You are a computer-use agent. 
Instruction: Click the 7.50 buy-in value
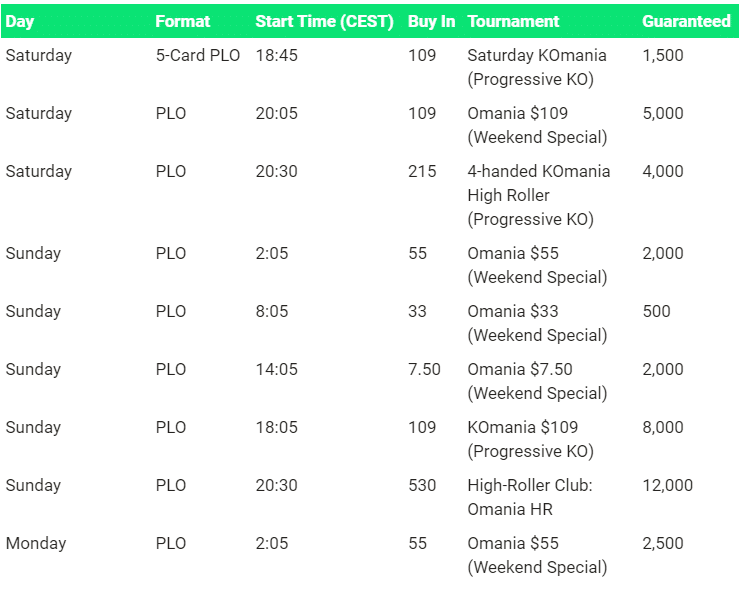click(x=424, y=369)
